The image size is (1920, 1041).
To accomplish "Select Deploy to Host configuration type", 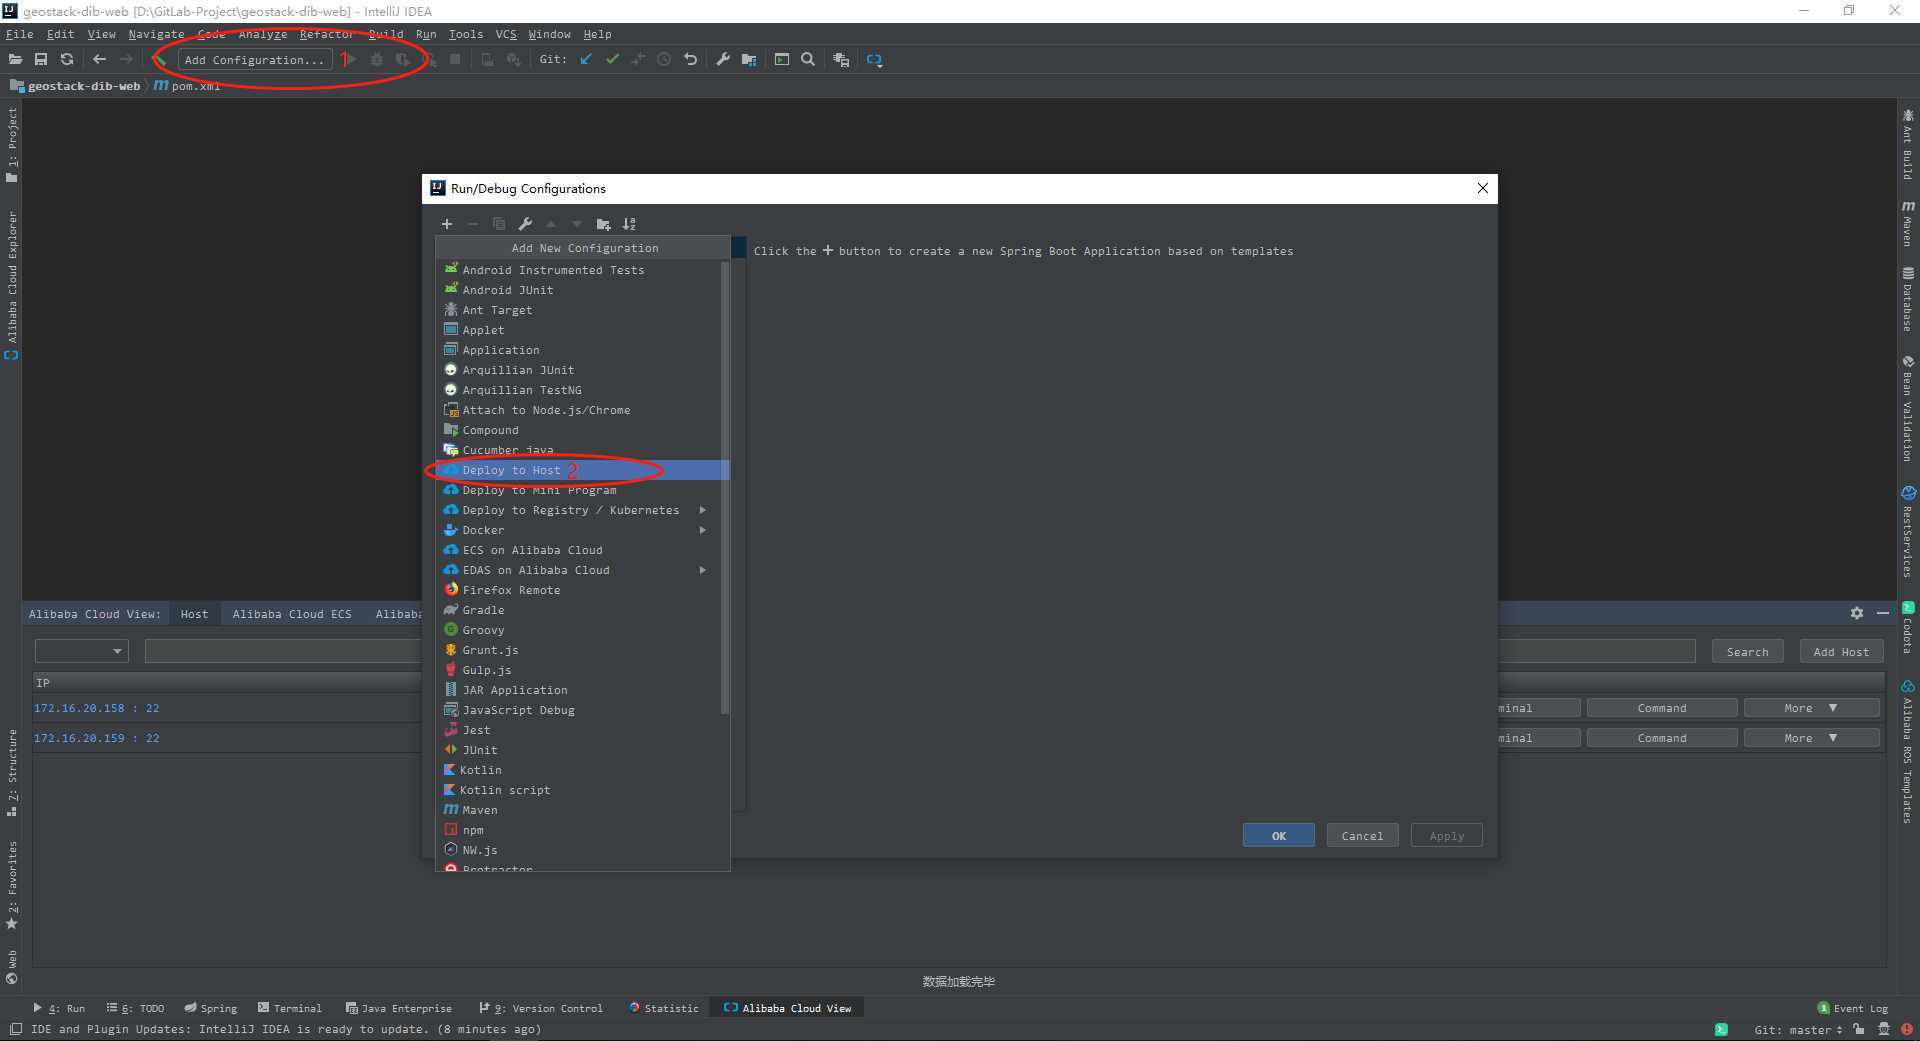I will pos(582,470).
